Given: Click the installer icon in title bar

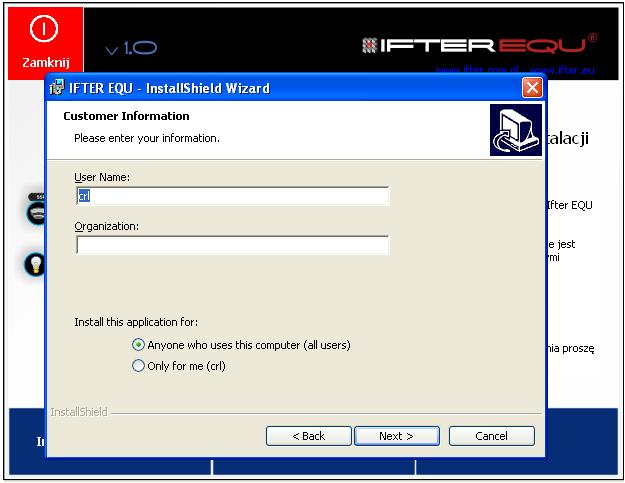Looking at the screenshot, I should point(57,87).
